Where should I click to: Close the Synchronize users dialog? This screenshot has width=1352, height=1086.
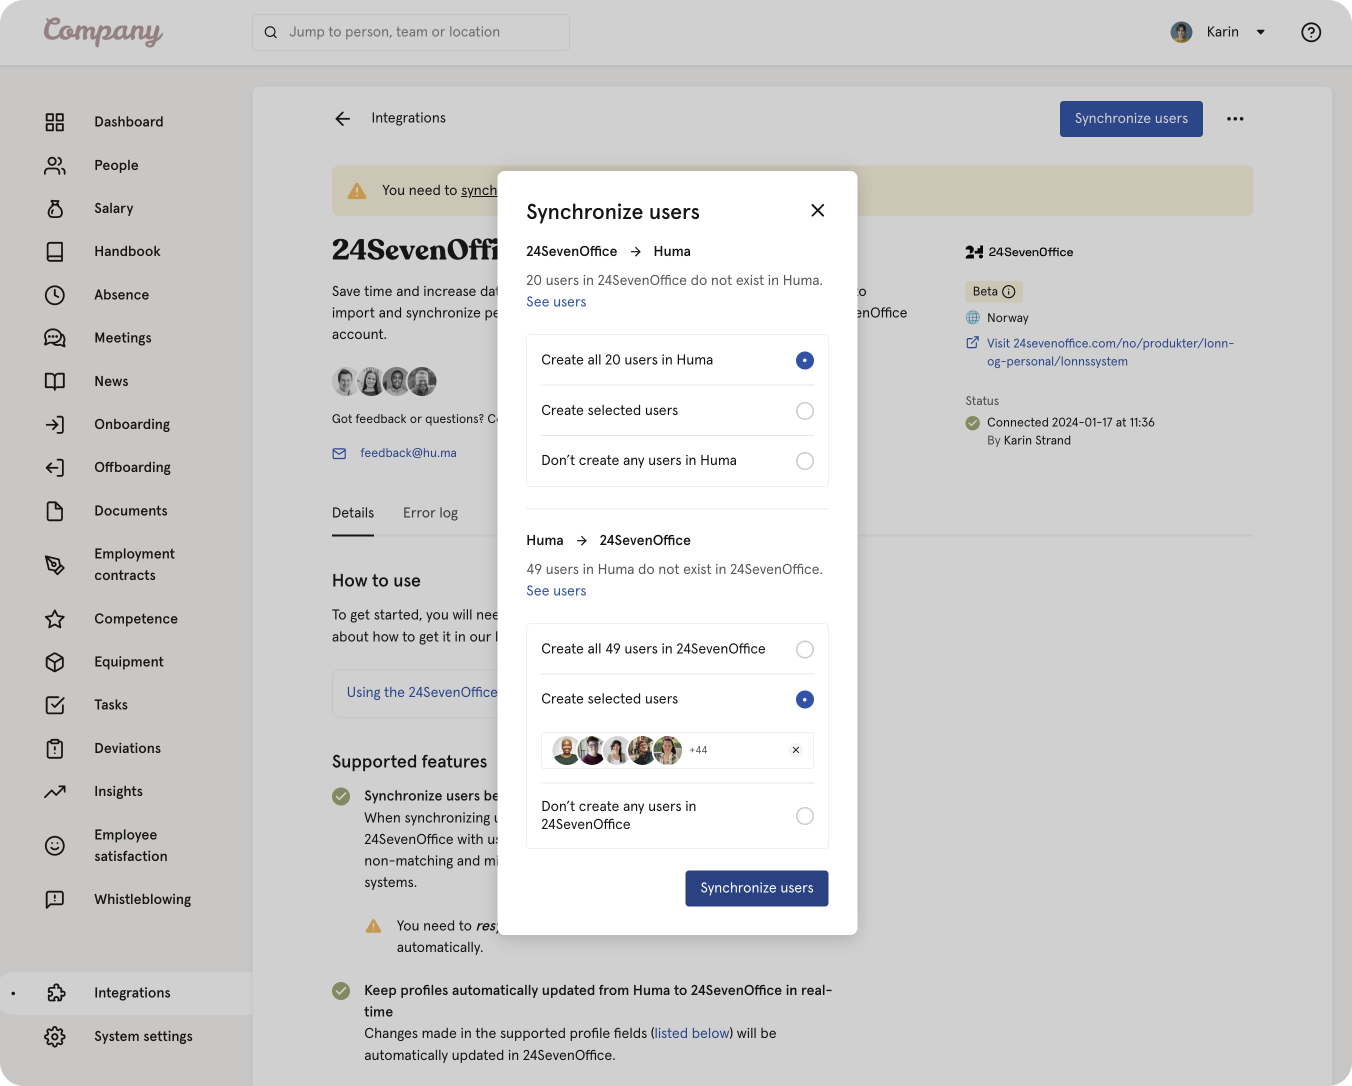(818, 210)
